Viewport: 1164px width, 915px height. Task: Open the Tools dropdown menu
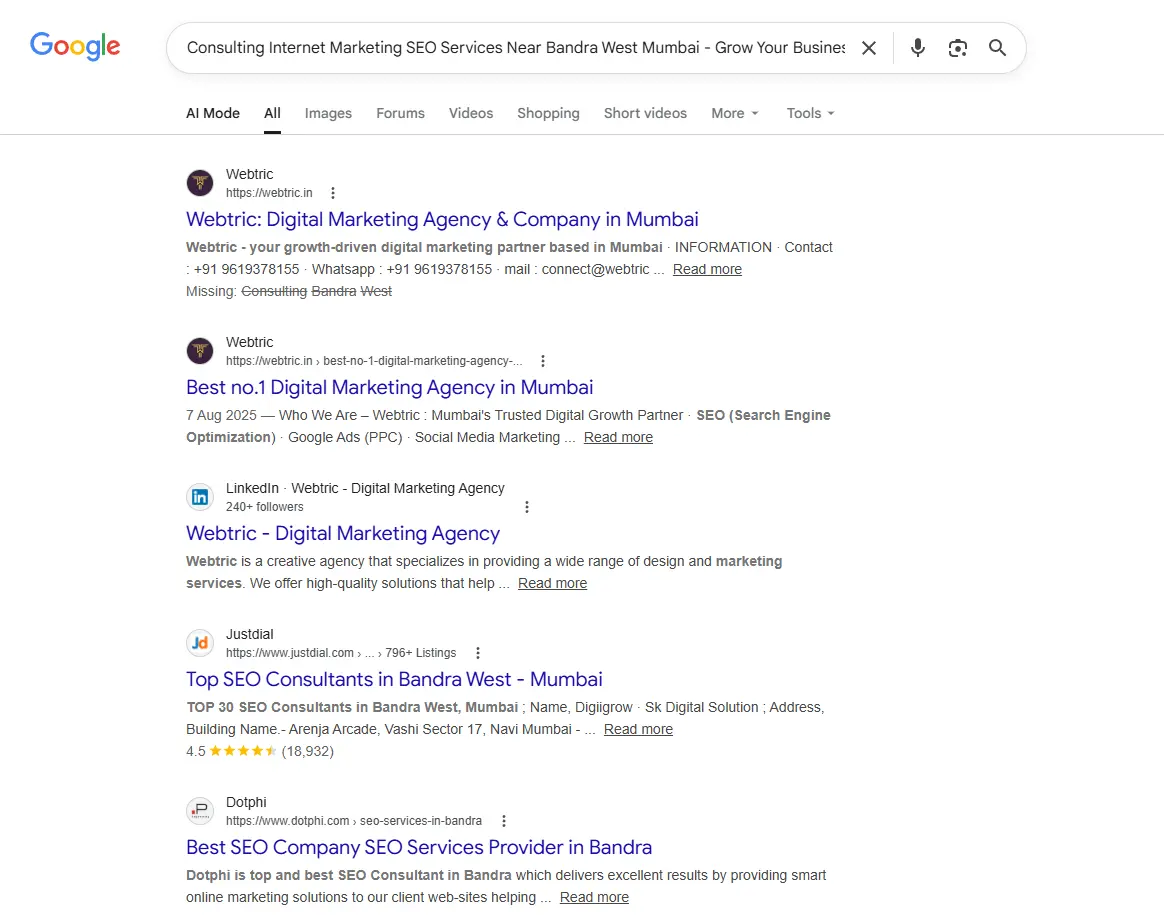810,113
